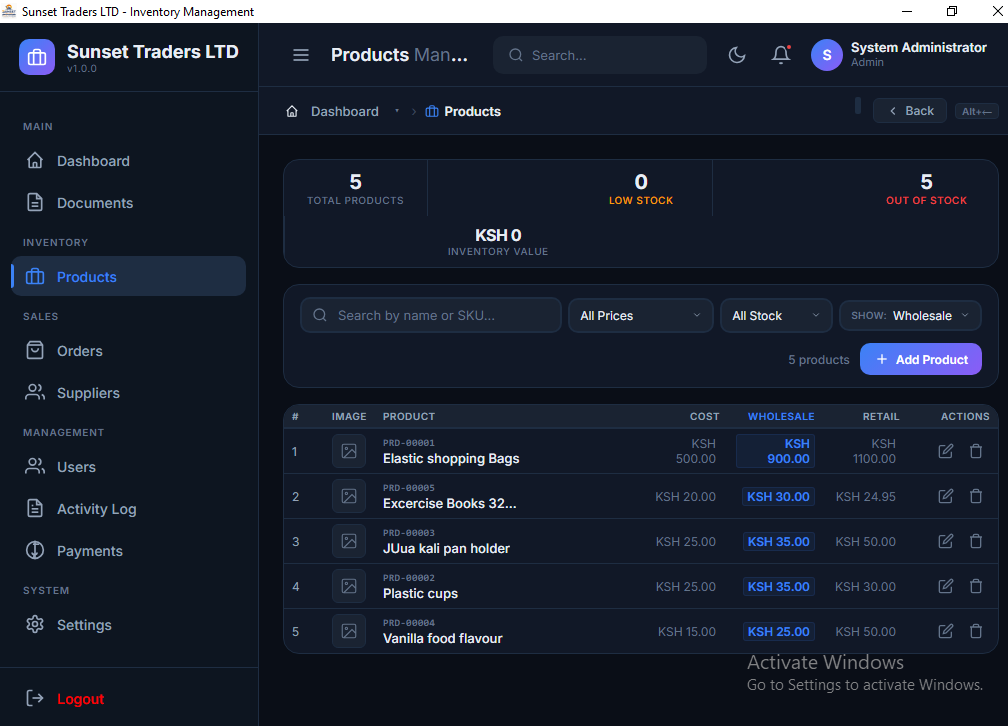Click the Plastic cups product name
Image resolution: width=1008 pixels, height=726 pixels.
pos(420,594)
